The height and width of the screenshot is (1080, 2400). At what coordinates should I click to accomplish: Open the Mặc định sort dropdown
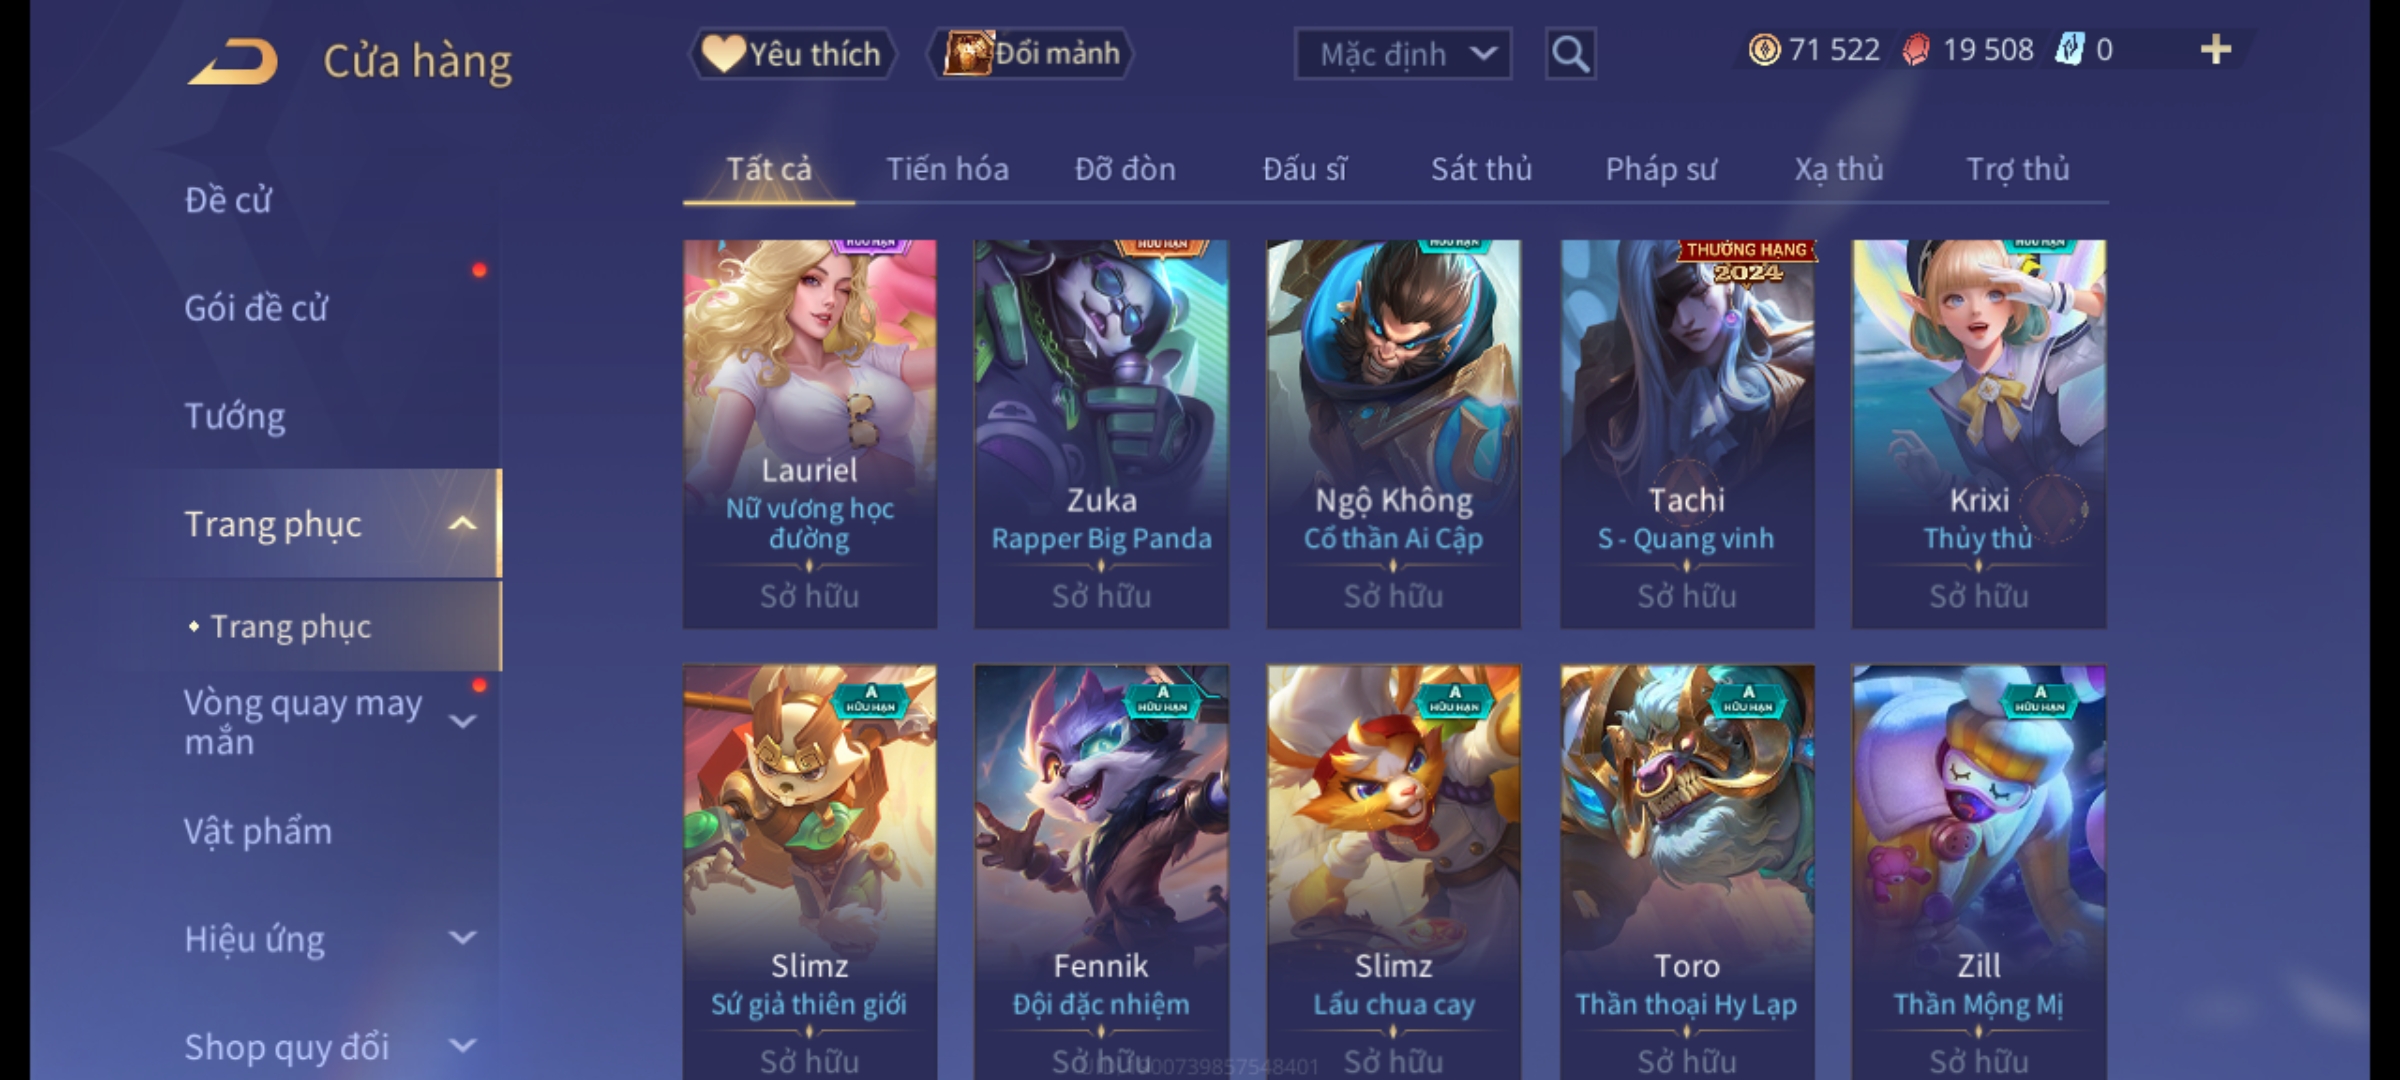click(1402, 54)
